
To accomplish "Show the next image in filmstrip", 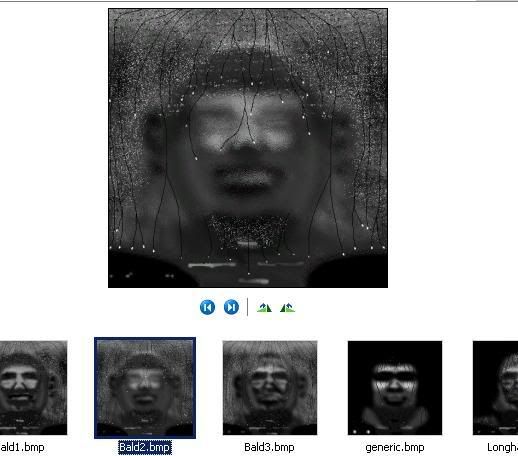I will click(231, 307).
